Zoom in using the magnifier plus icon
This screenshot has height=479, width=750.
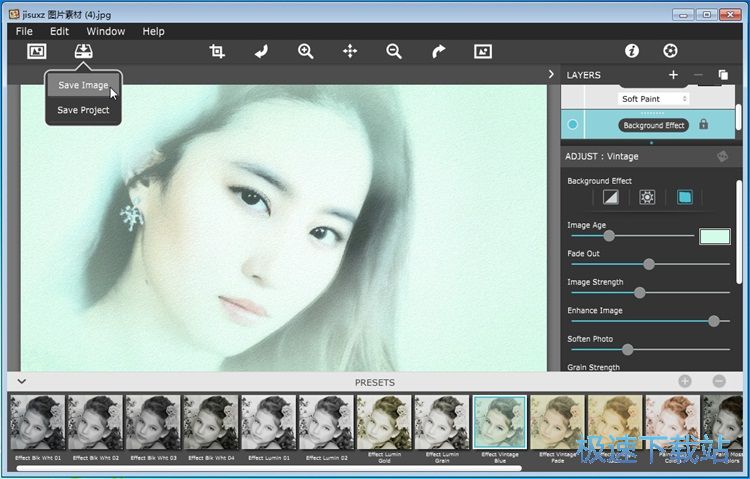coord(306,51)
